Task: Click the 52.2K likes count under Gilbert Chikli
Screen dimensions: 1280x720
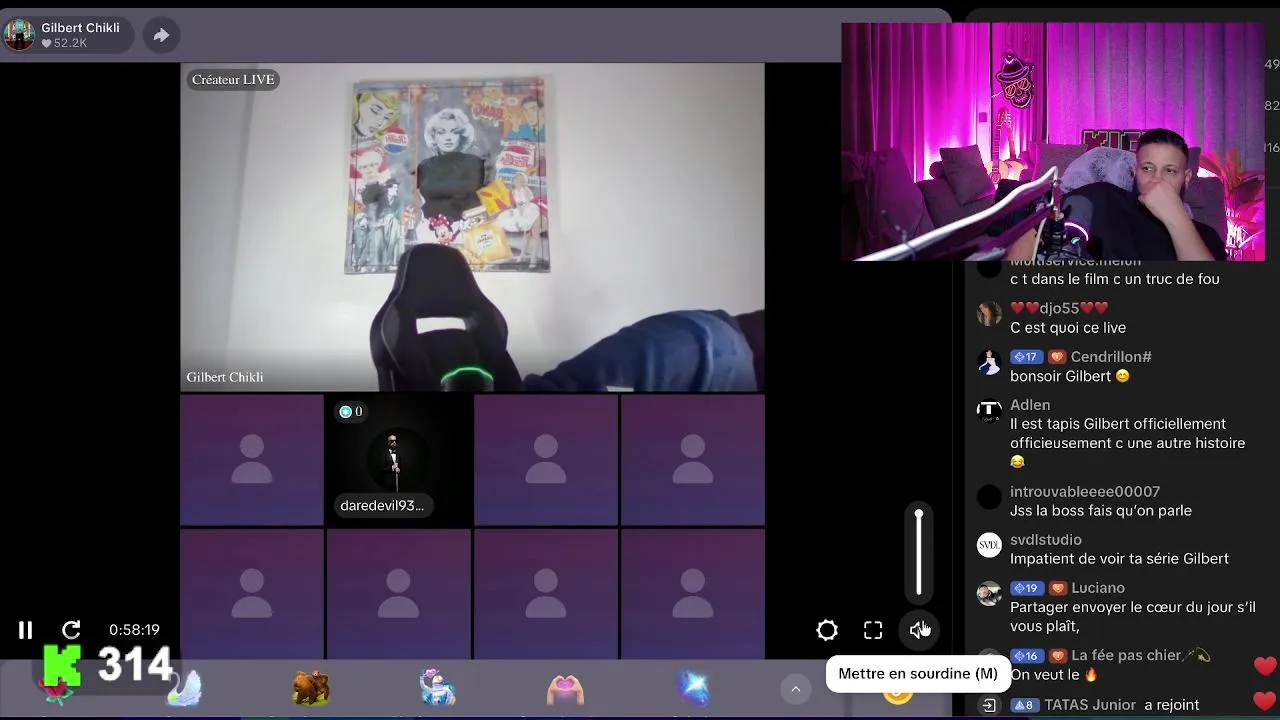Action: [64, 44]
